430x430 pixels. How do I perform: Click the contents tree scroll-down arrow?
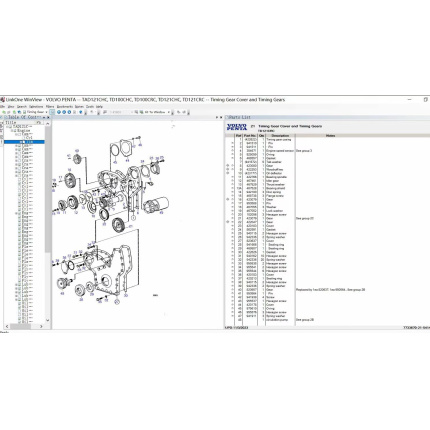click(x=48, y=320)
